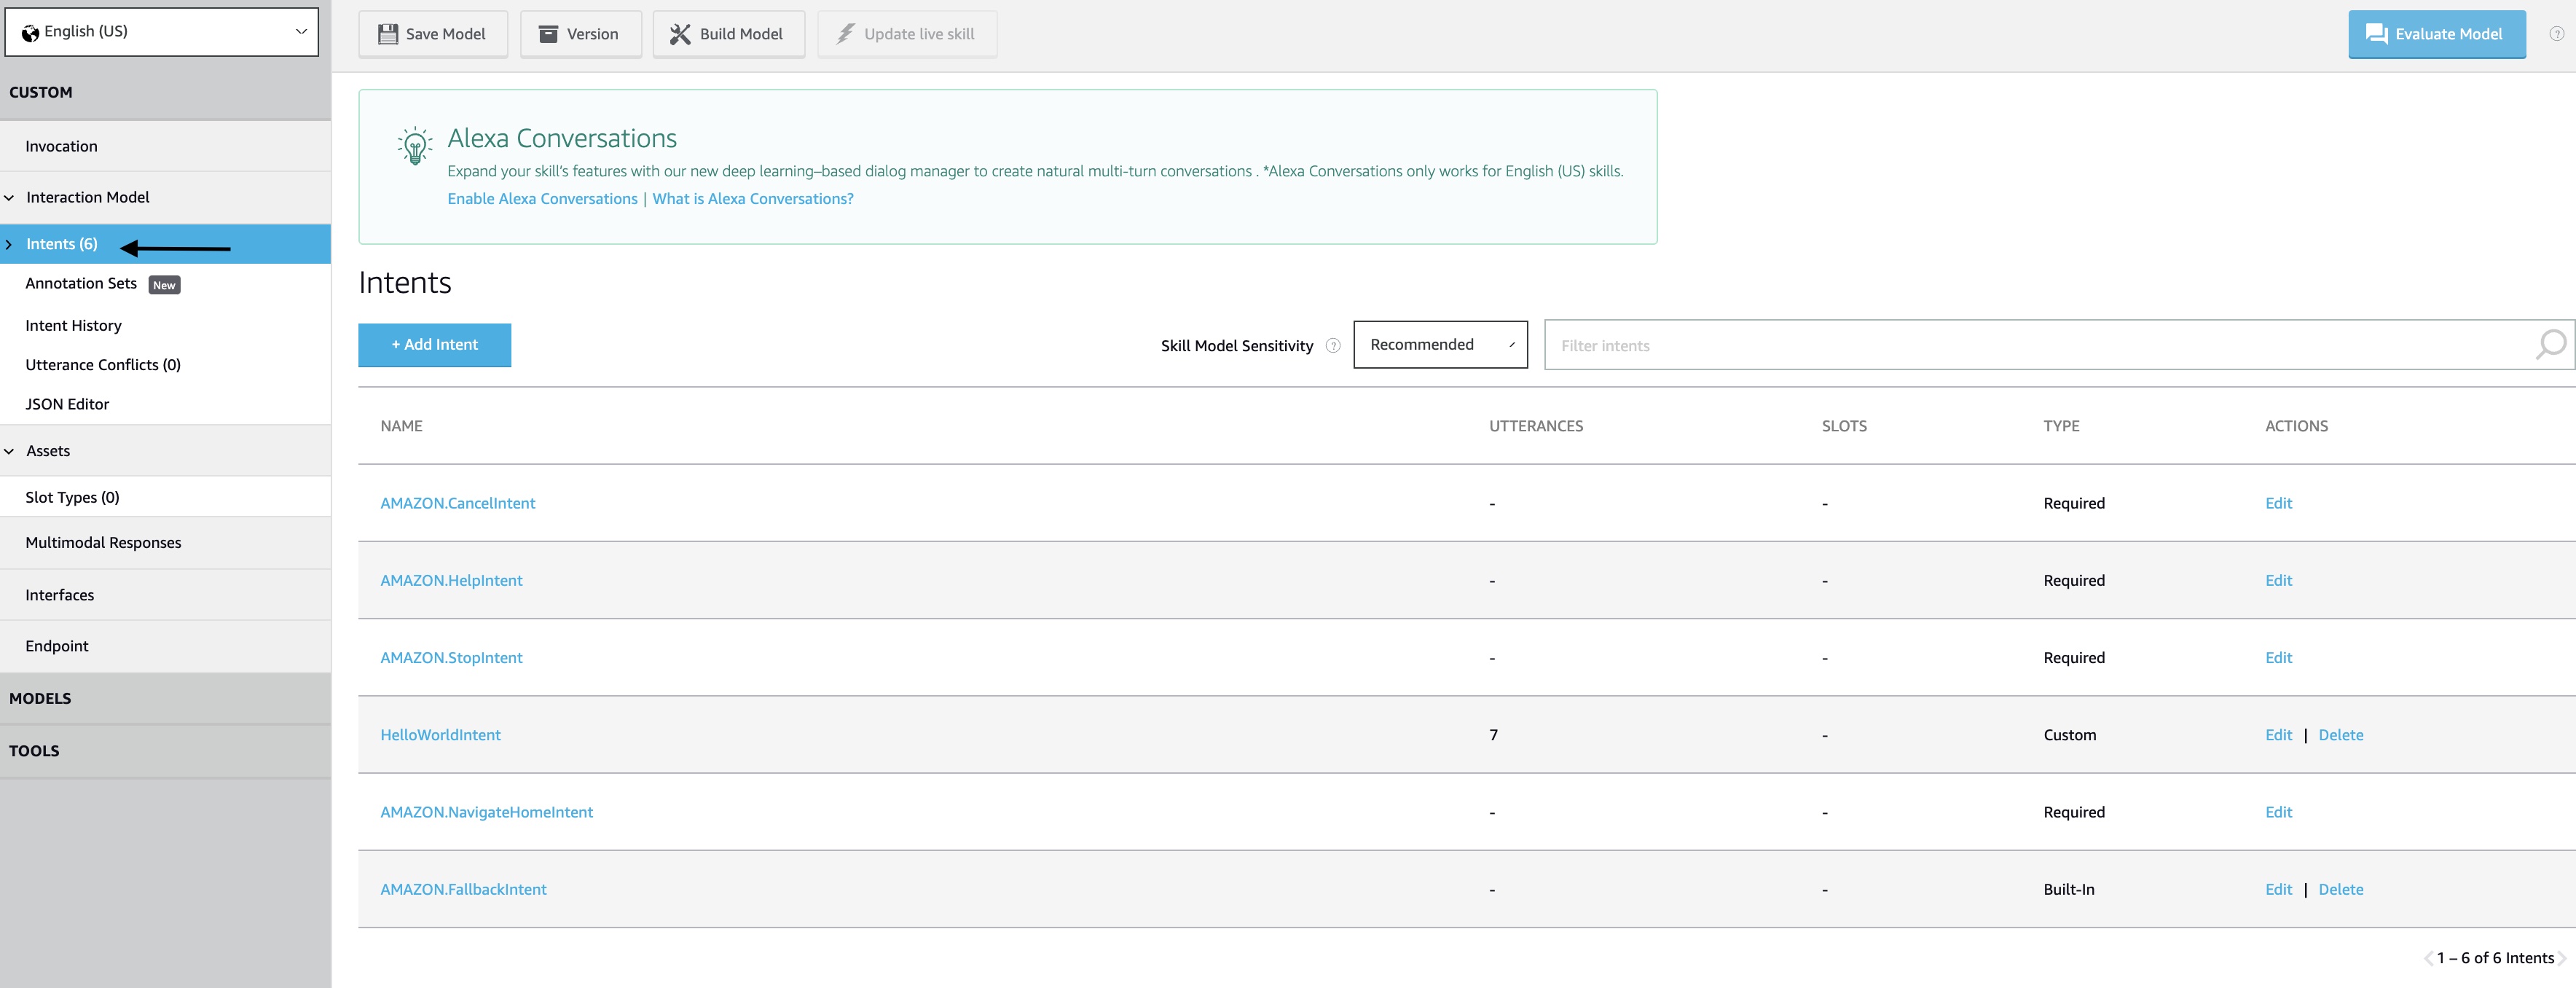Open AMAZON.FallbackIntent
This screenshot has height=988, width=2576.
pos(463,890)
